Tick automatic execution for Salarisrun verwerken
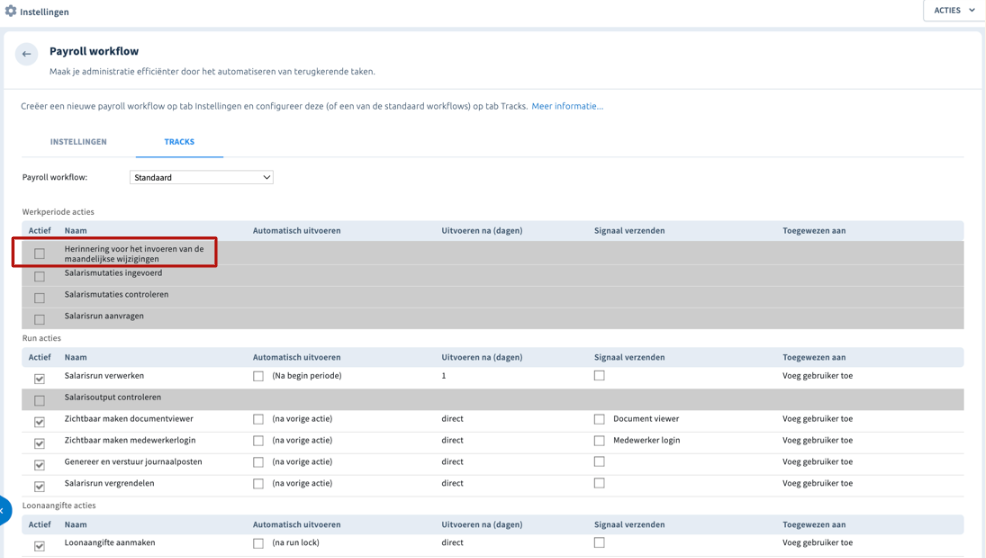986x558 pixels. [258, 376]
